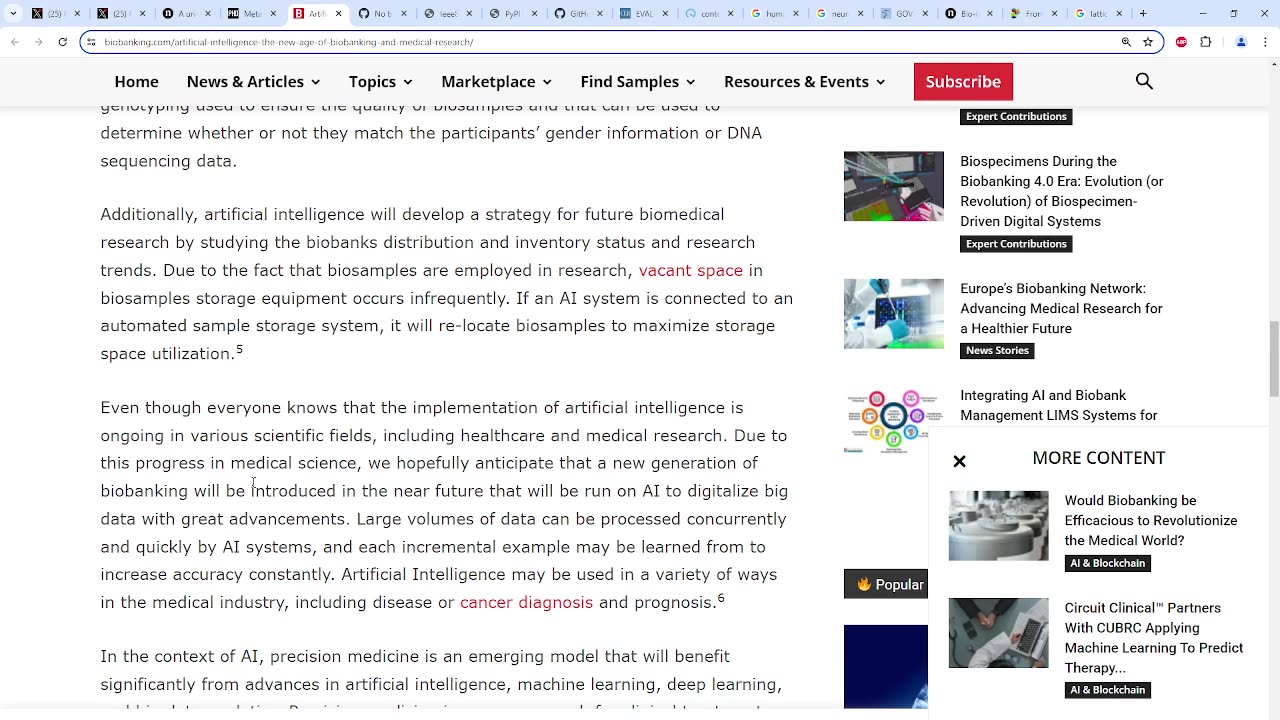View site information icon in address bar

click(92, 42)
